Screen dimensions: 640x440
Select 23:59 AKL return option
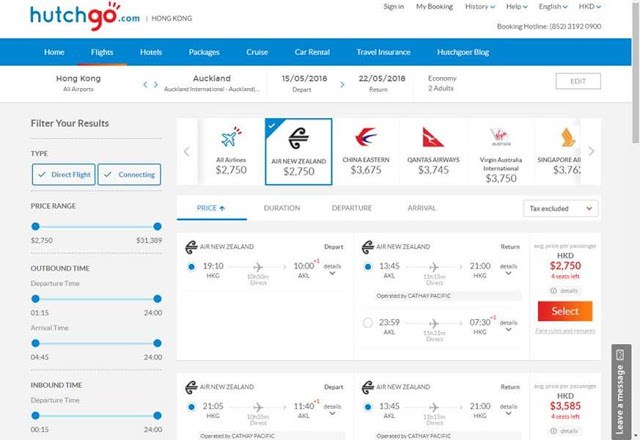[368, 323]
